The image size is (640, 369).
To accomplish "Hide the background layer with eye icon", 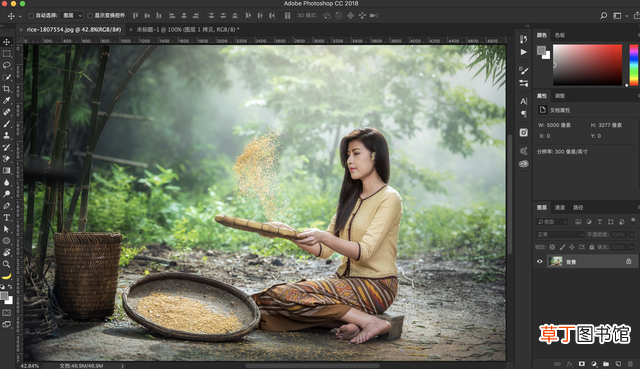I will click(540, 262).
